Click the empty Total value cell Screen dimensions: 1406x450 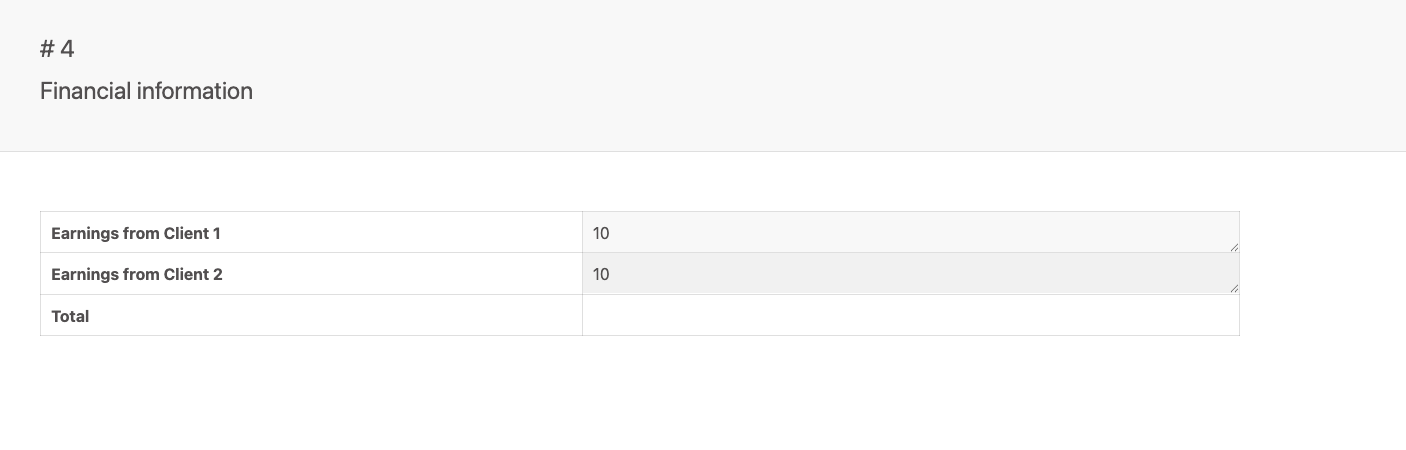pyautogui.click(x=910, y=315)
